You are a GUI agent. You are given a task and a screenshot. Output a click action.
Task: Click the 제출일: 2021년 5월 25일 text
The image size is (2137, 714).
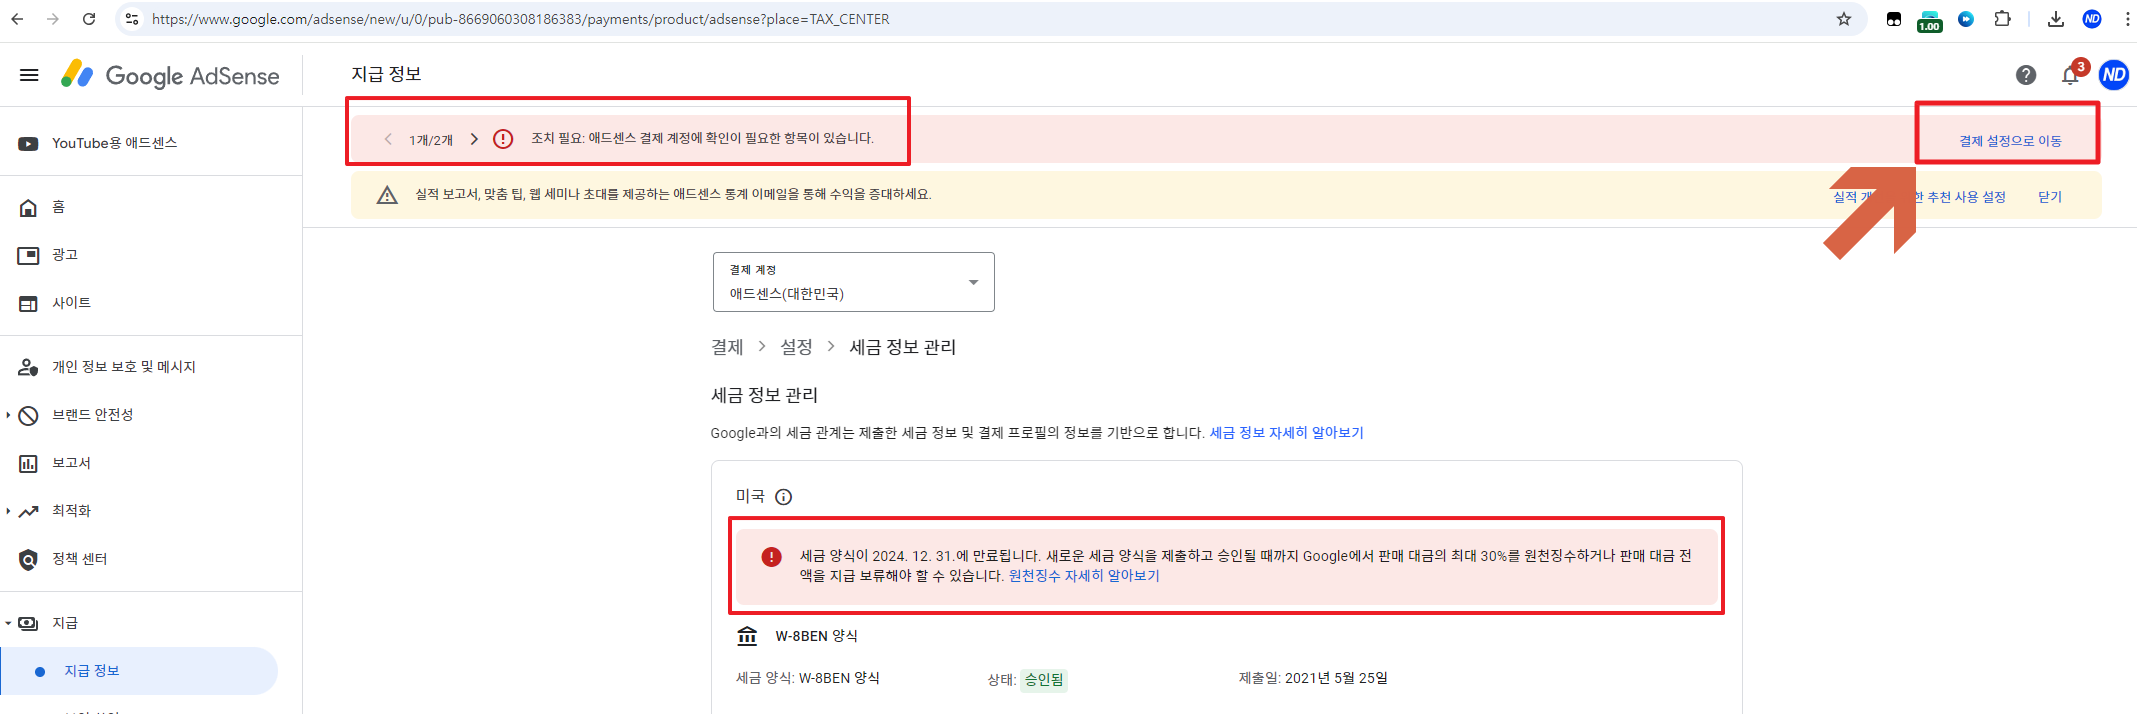1313,678
